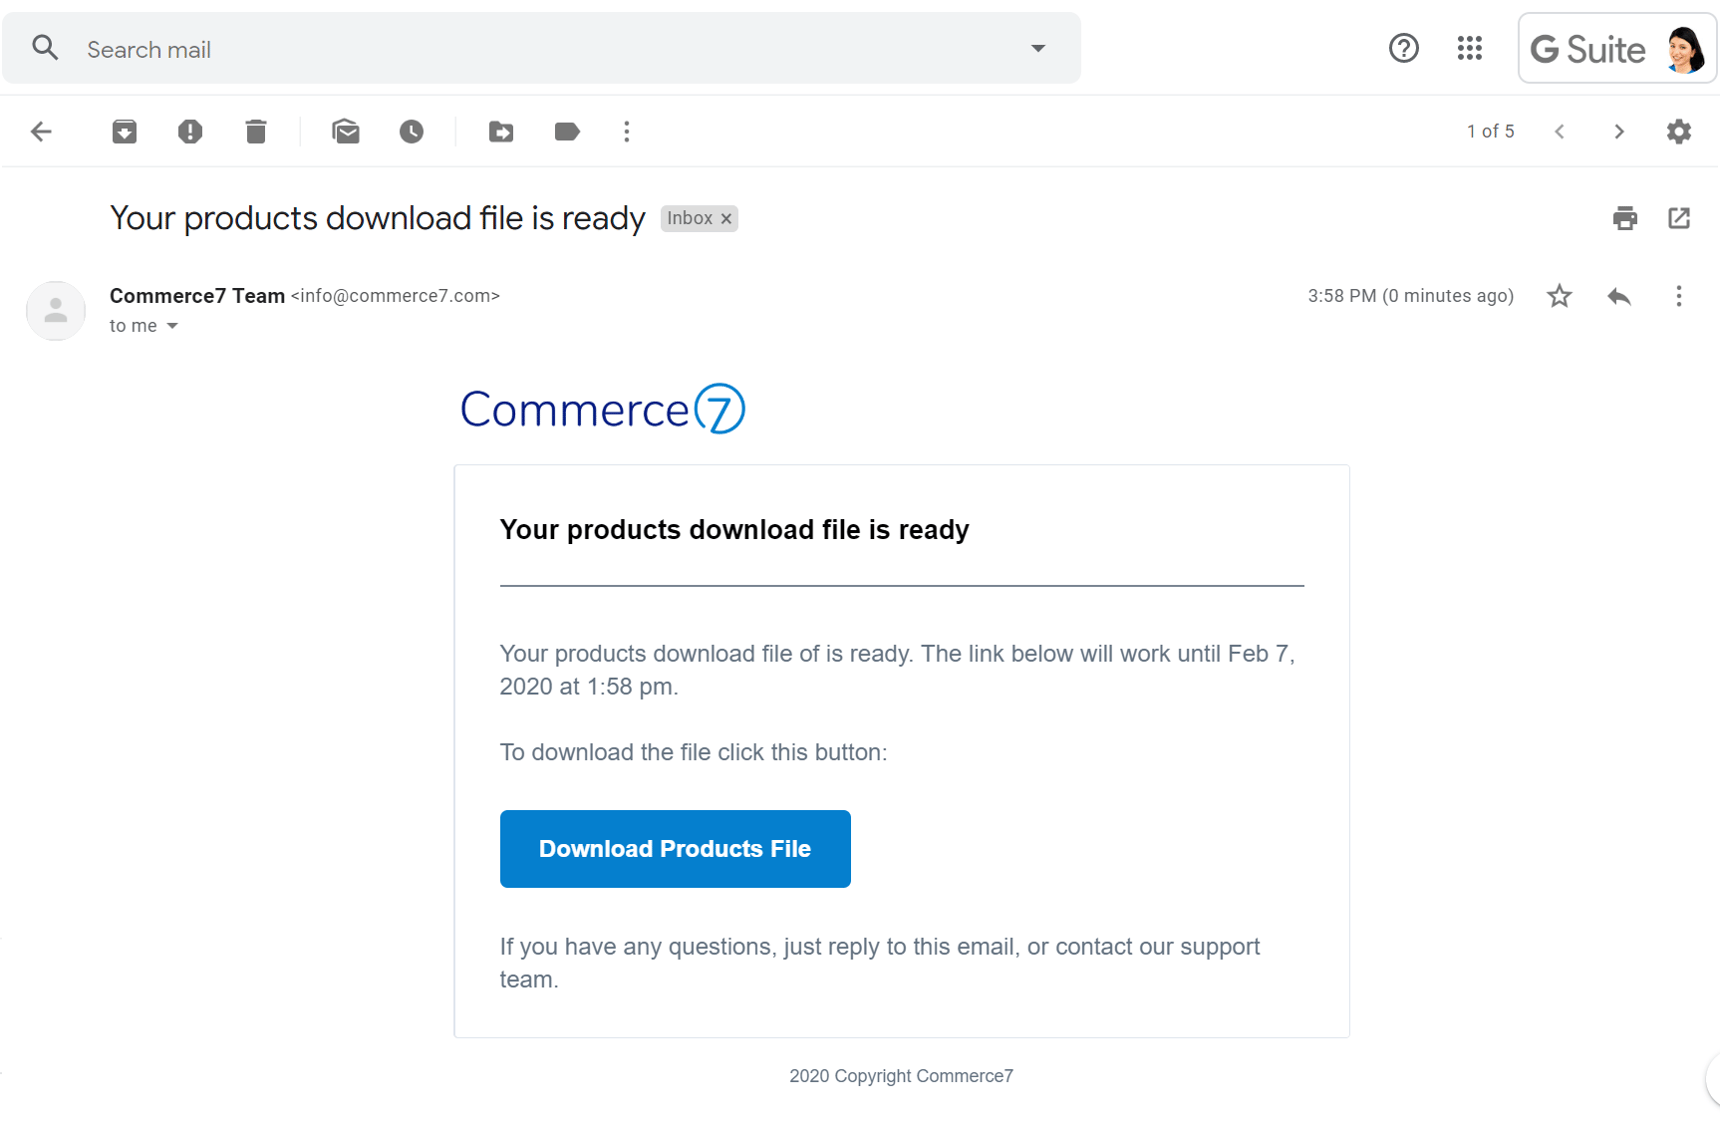The width and height of the screenshot is (1720, 1121).
Task: Reply to the Commerce7 Team email
Action: tap(1619, 296)
